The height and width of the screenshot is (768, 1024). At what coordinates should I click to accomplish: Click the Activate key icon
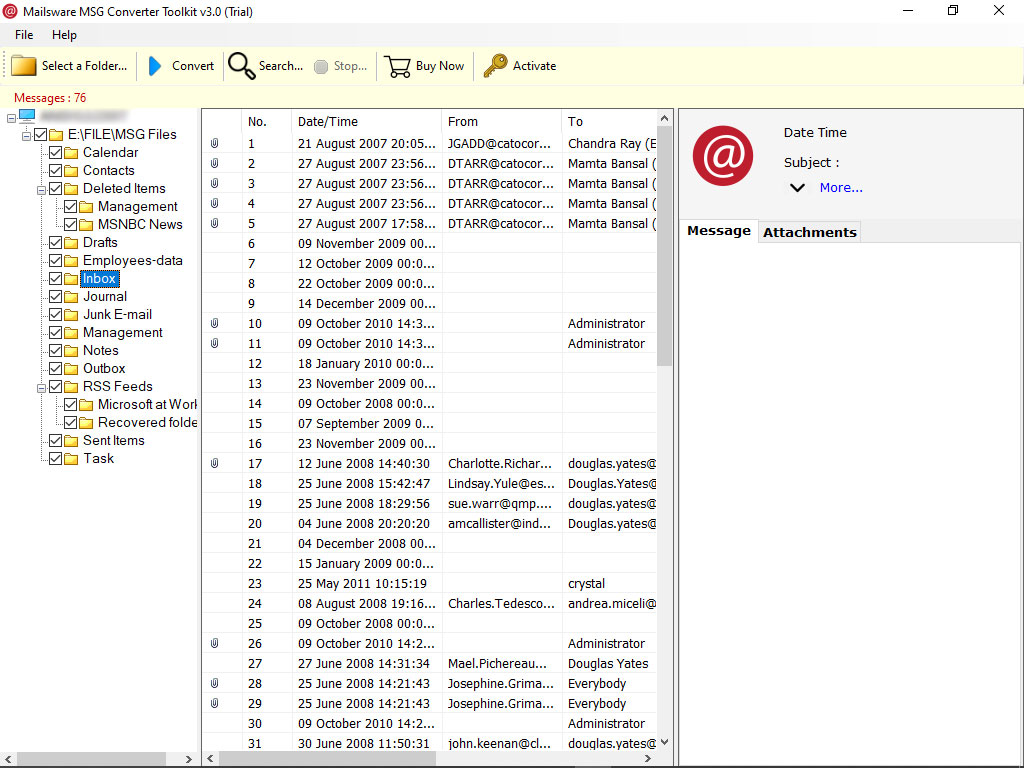click(495, 66)
